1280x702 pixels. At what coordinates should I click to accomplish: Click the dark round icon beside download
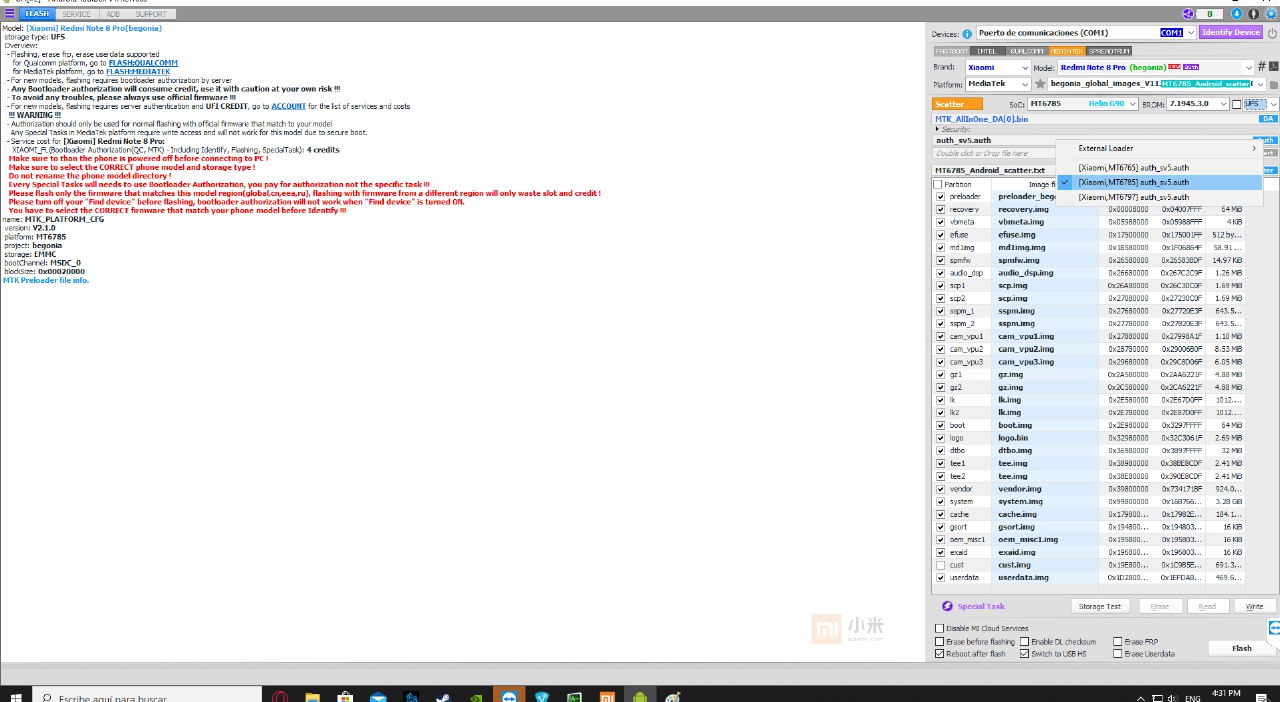1253,14
